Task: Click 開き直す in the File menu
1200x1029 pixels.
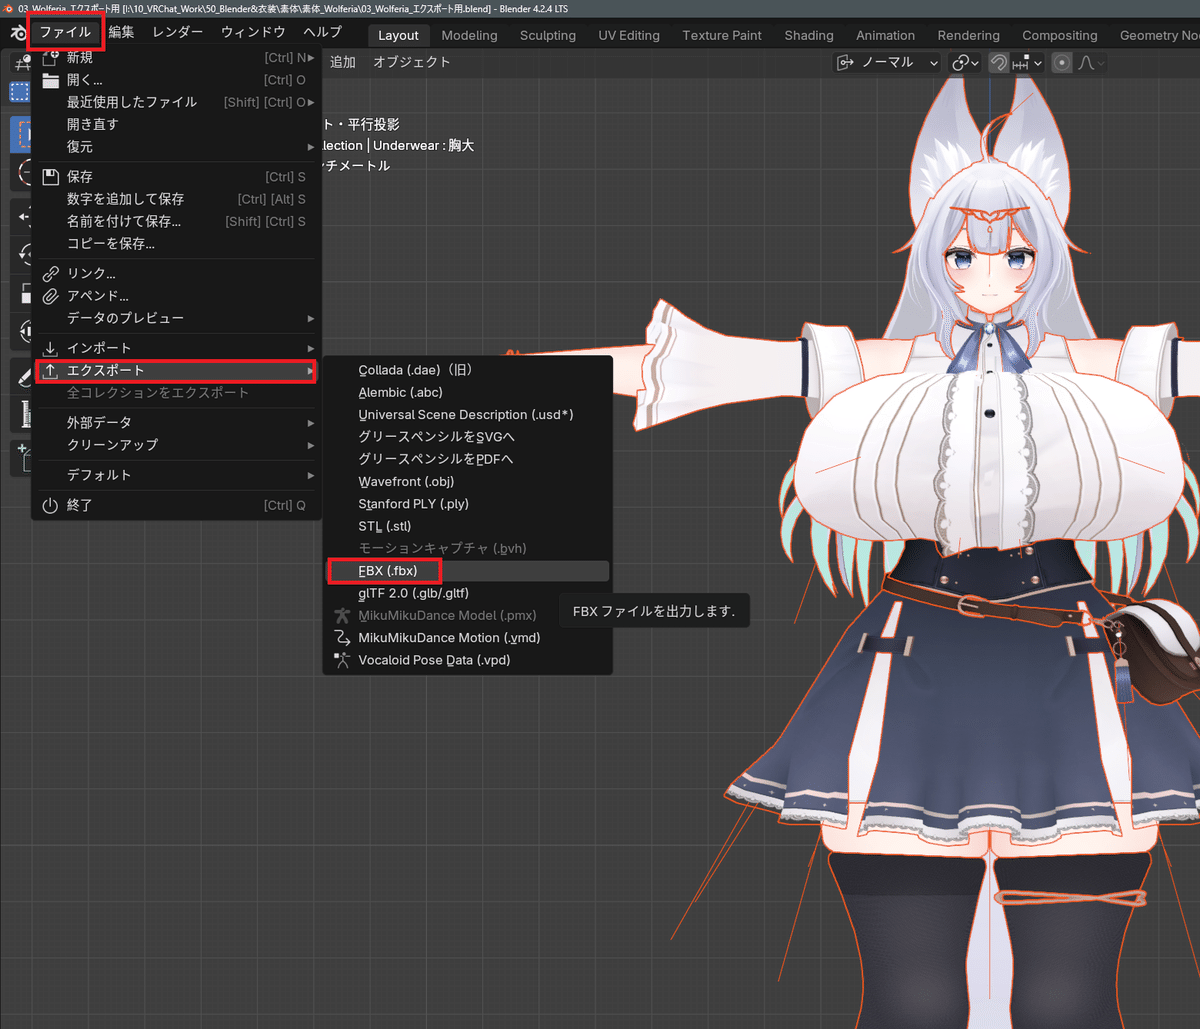Action: [x=177, y=124]
